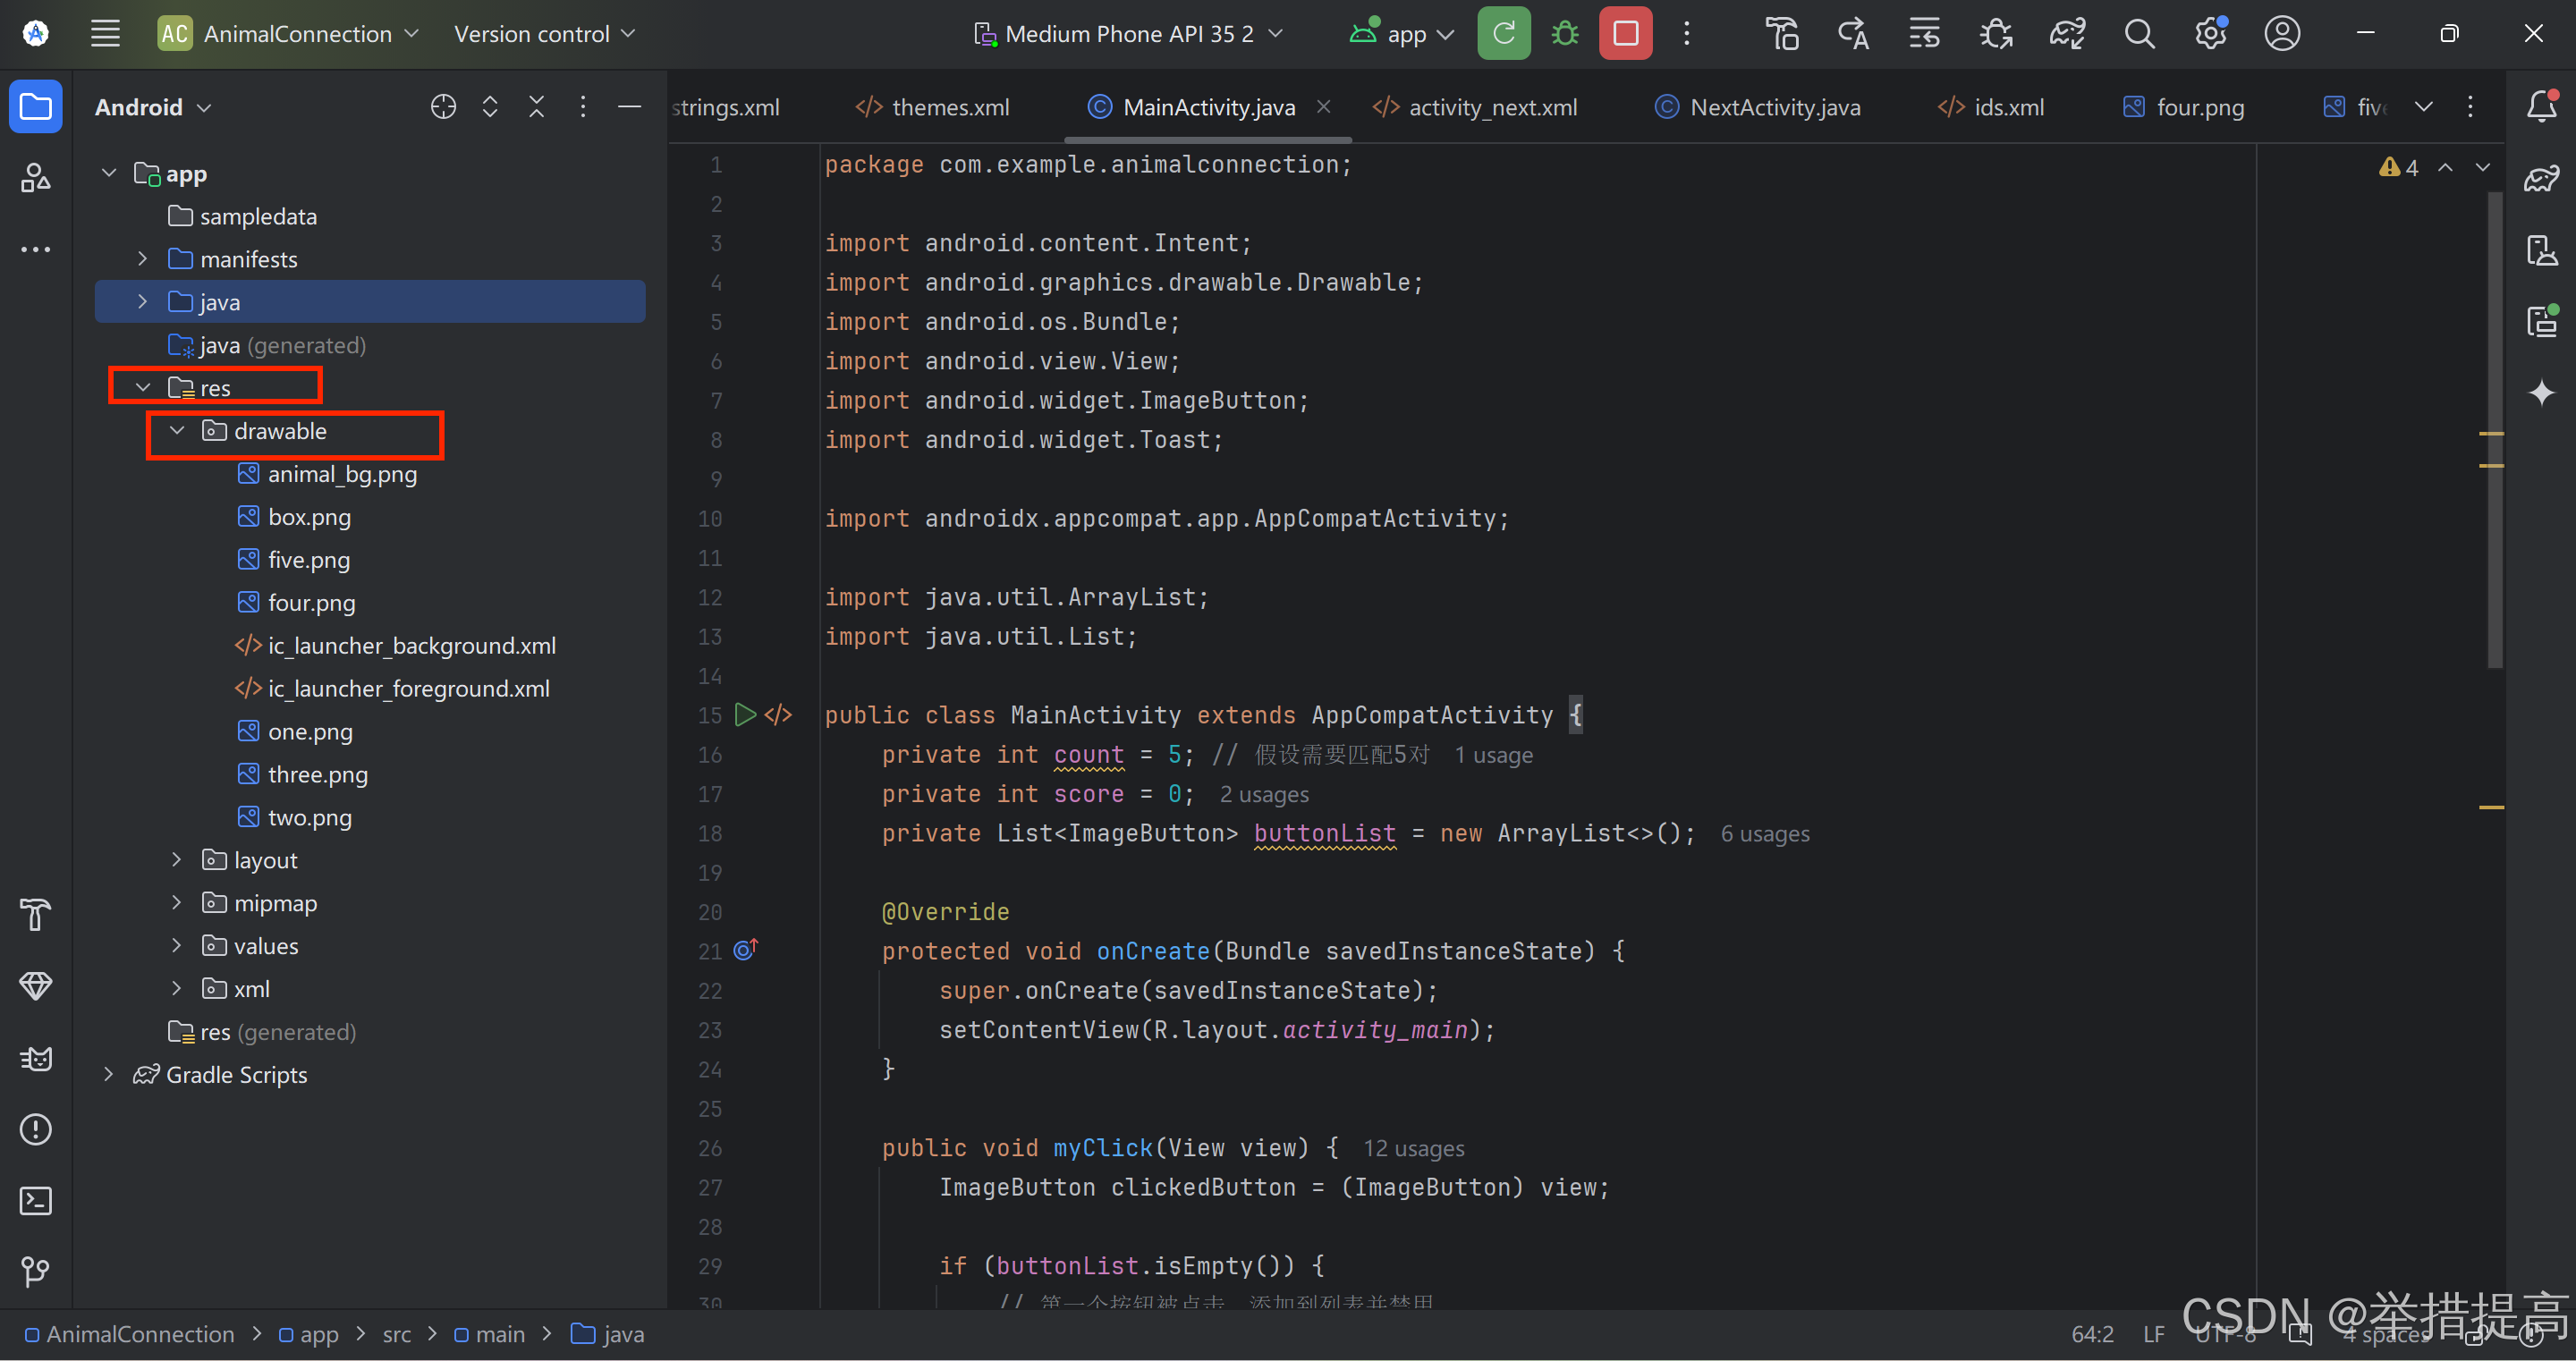Viewport: 2576px width, 1361px height.
Task: Open the Logcat tool window
Action: pos(36,1058)
